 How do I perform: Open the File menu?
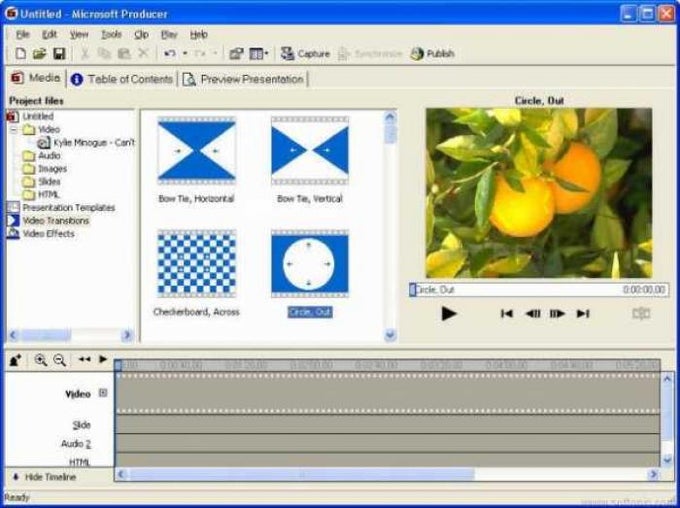[x=23, y=34]
